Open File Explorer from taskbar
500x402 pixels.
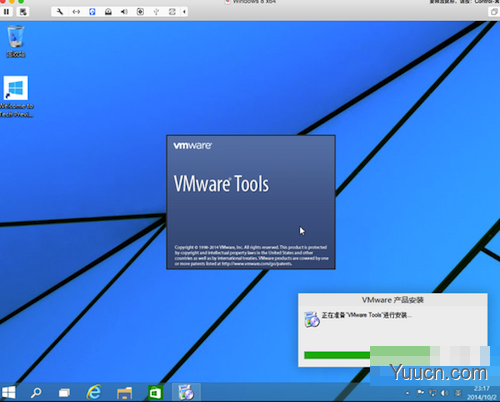click(x=125, y=393)
